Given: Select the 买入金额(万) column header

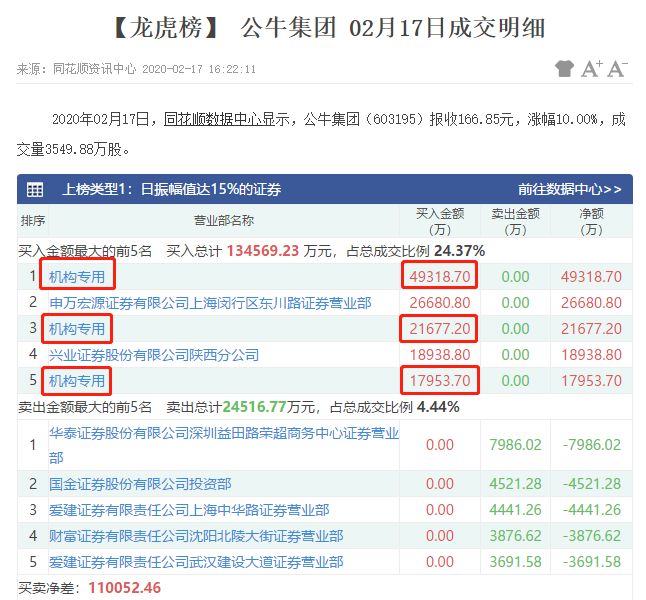Looking at the screenshot, I should (x=440, y=221).
